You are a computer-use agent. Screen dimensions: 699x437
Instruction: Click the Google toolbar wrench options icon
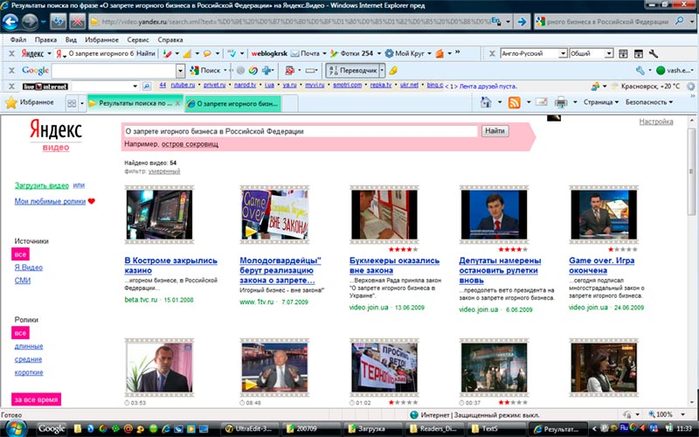click(640, 70)
